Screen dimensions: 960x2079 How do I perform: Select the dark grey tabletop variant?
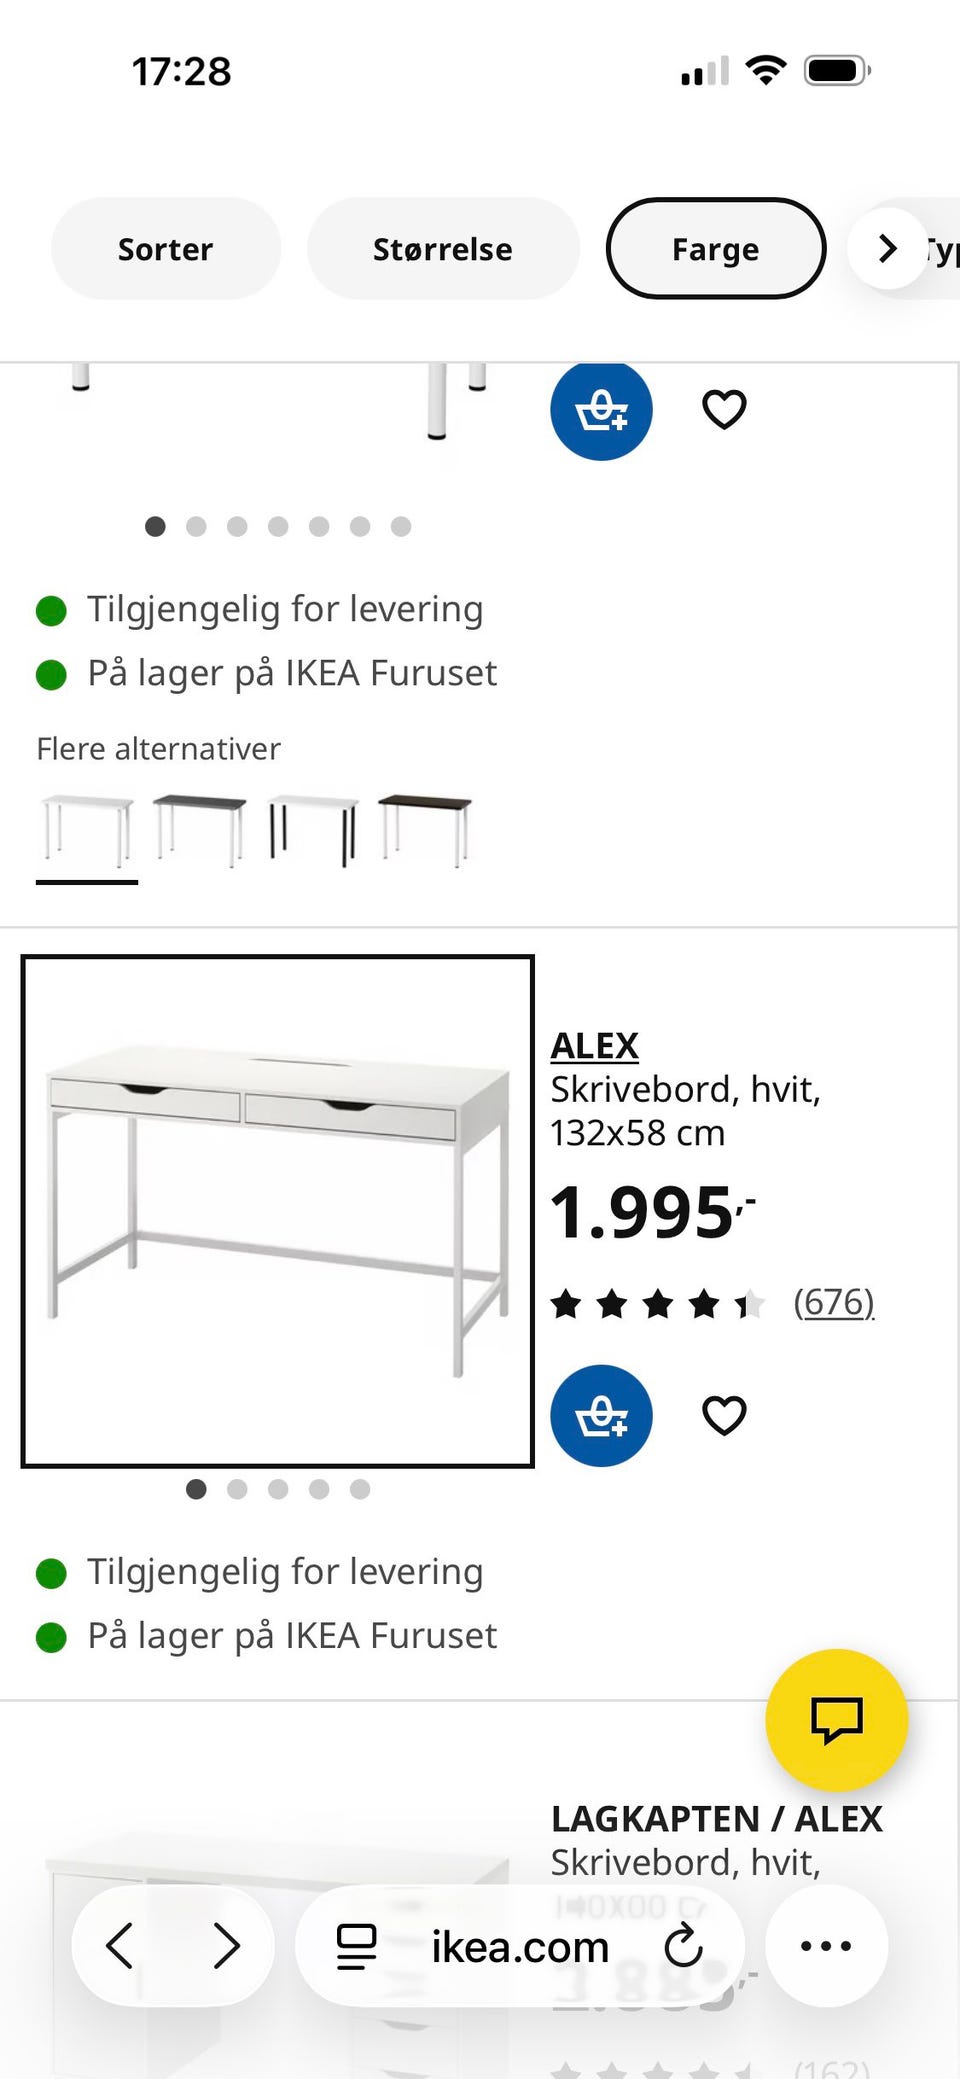[200, 831]
